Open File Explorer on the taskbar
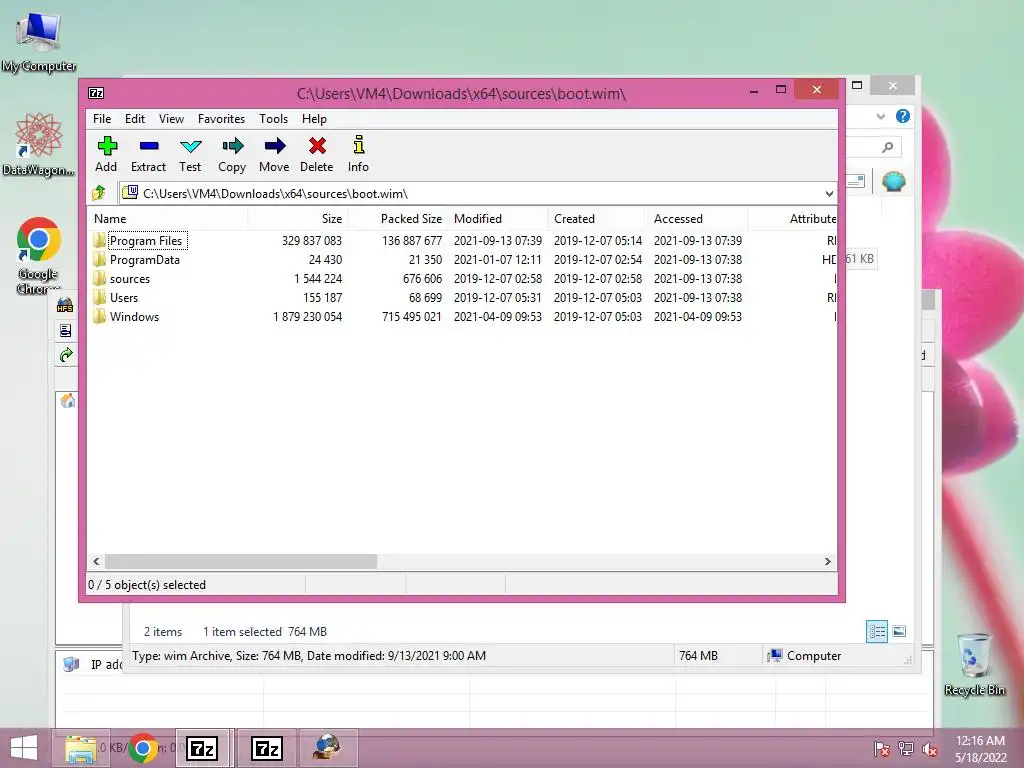This screenshot has height=768, width=1024. [x=80, y=748]
